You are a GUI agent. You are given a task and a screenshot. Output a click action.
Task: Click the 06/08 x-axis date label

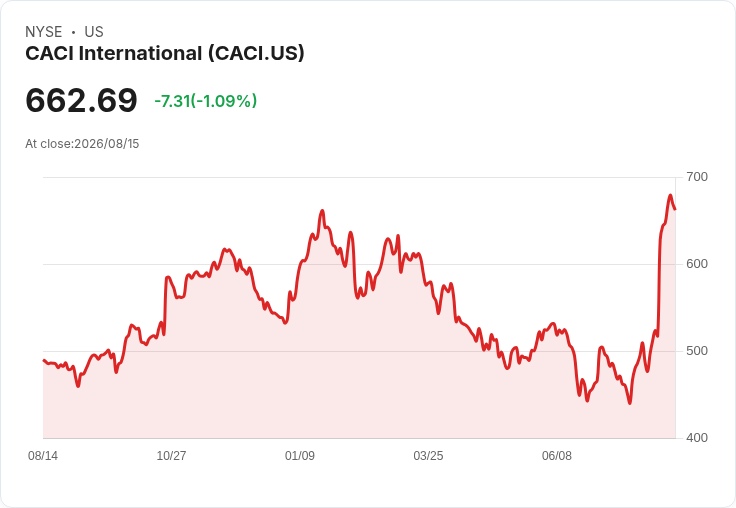coord(557,455)
